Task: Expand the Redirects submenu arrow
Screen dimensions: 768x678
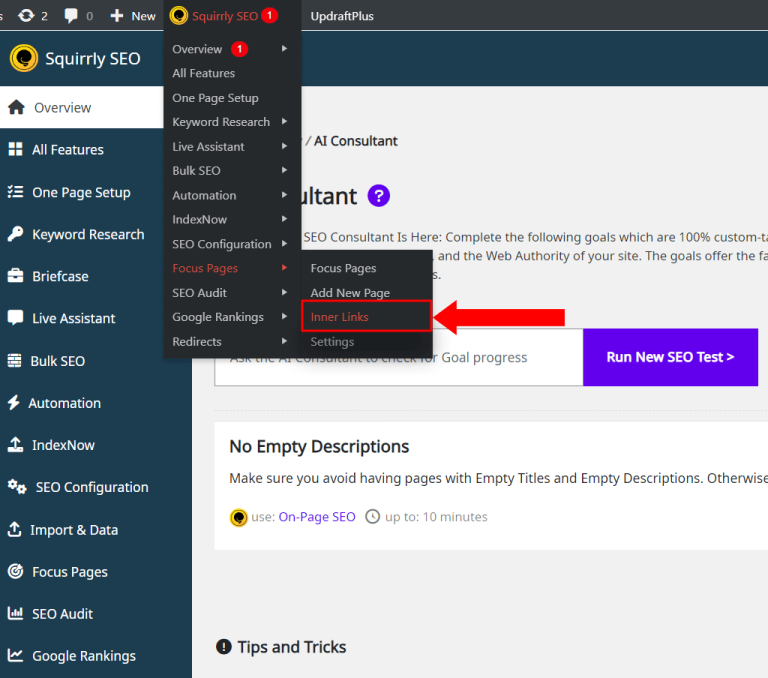Action: pyautogui.click(x=284, y=341)
